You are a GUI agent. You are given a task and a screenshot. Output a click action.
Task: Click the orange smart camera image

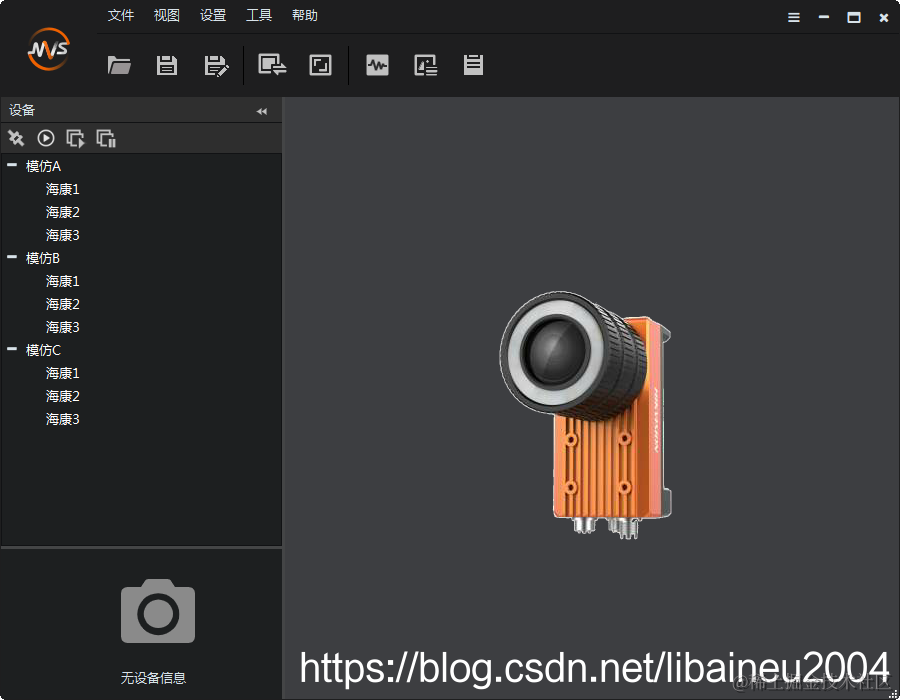click(585, 415)
